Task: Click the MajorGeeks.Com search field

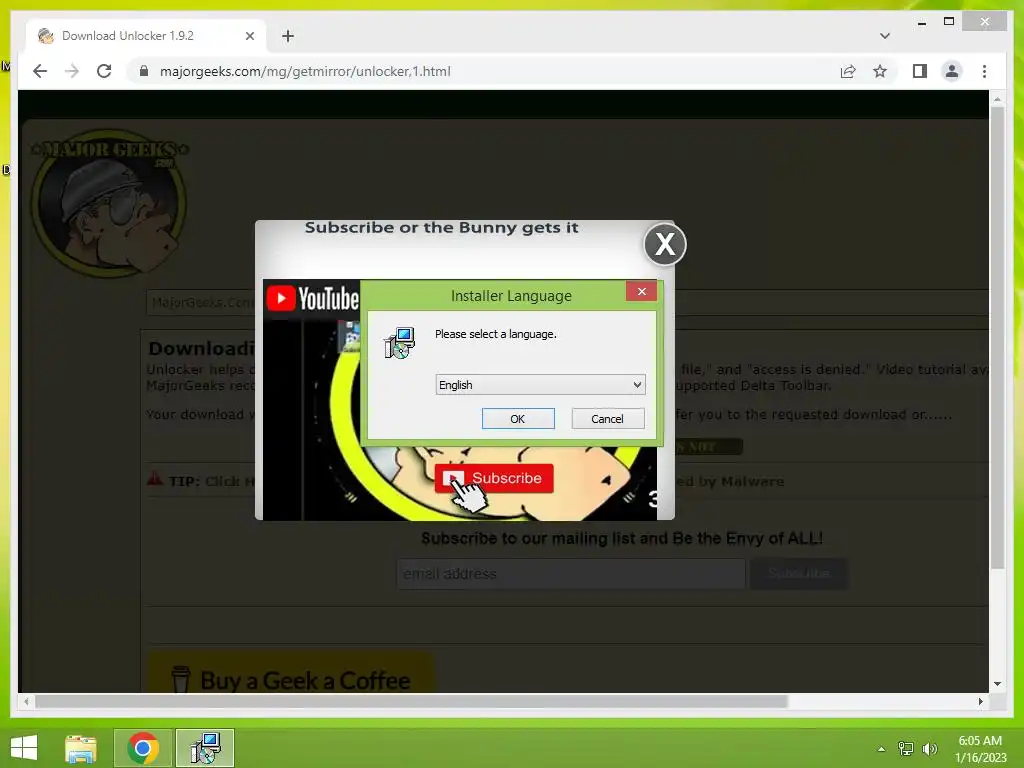Action: (x=200, y=302)
